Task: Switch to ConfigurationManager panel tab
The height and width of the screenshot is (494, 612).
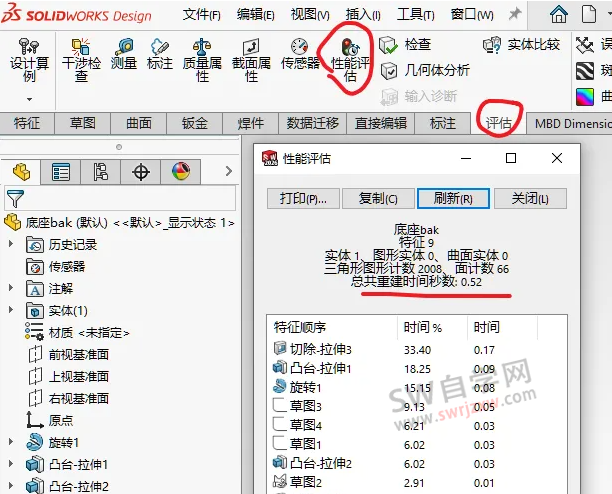Action: coord(101,172)
